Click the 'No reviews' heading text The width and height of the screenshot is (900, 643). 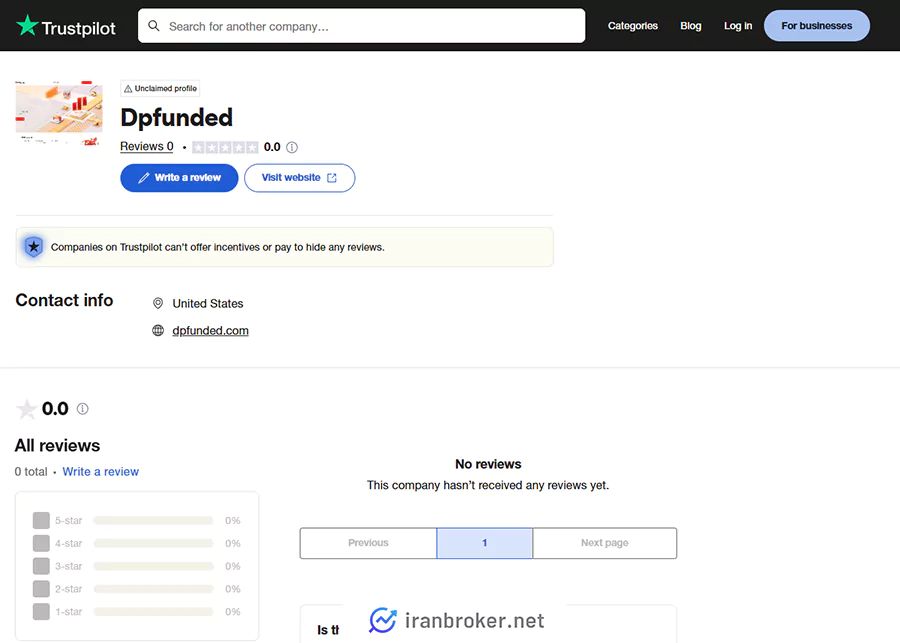point(488,464)
